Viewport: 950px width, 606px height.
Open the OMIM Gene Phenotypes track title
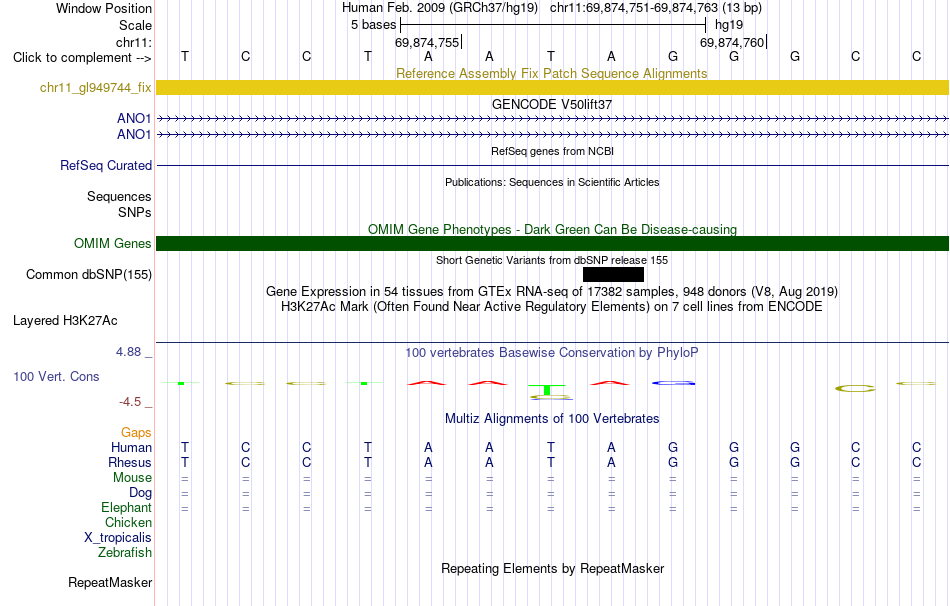552,230
